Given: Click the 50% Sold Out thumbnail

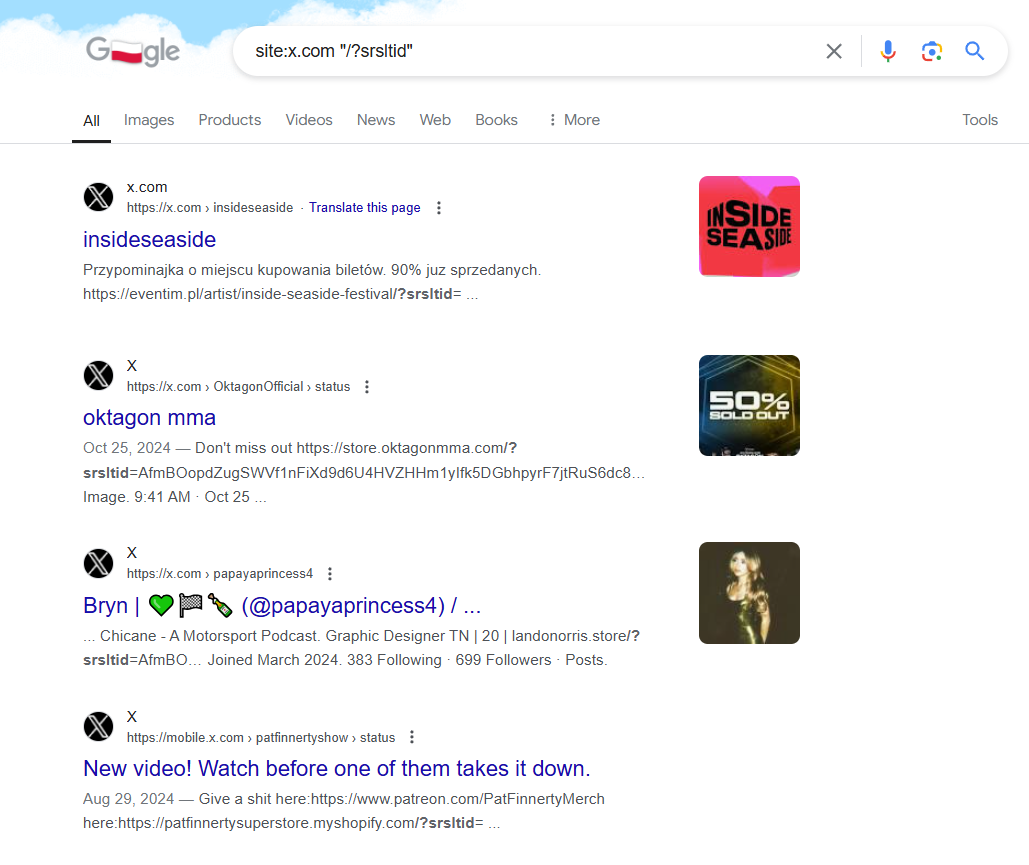Looking at the screenshot, I should [749, 406].
